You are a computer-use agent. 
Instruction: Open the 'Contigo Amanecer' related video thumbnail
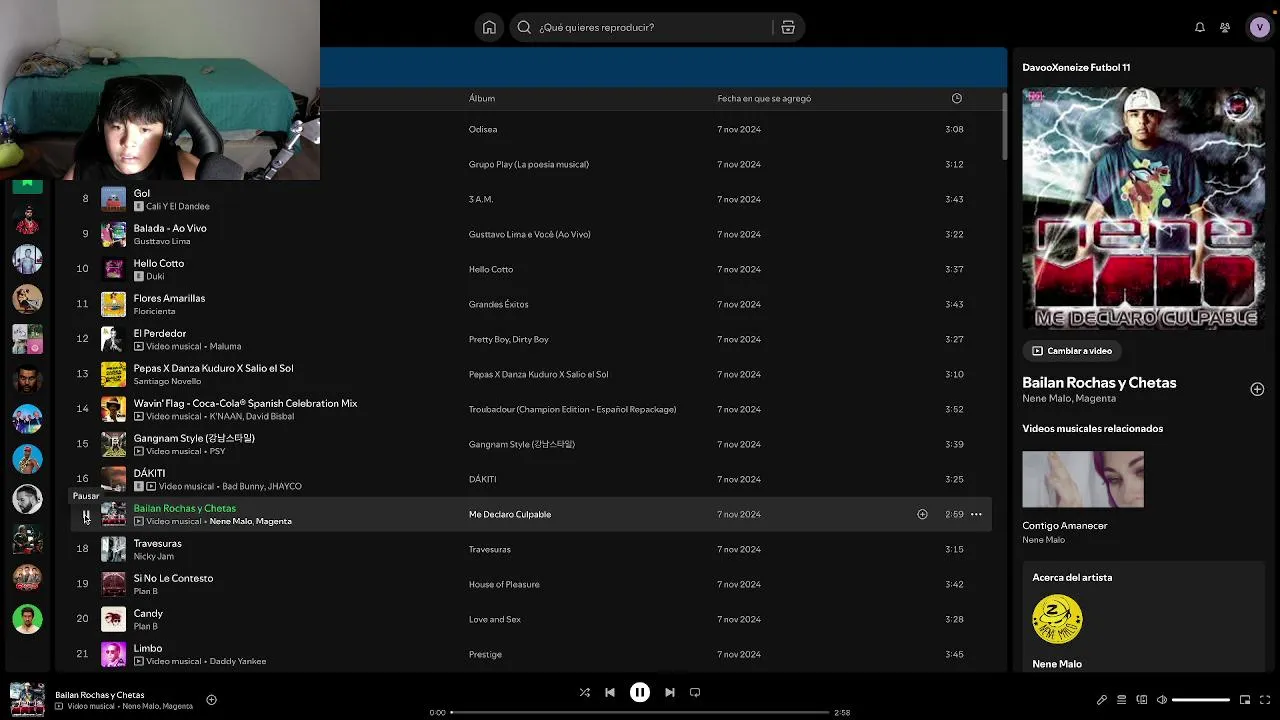coord(1083,479)
